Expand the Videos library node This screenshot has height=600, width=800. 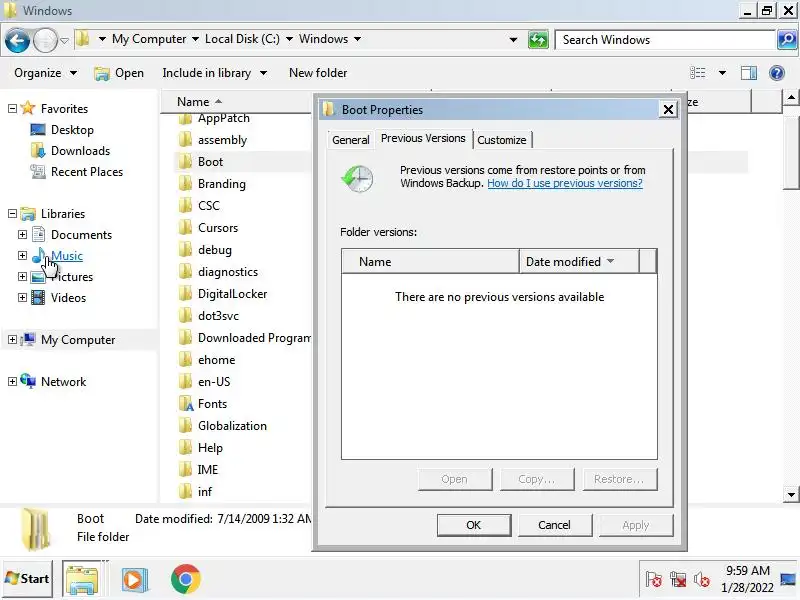coord(22,297)
